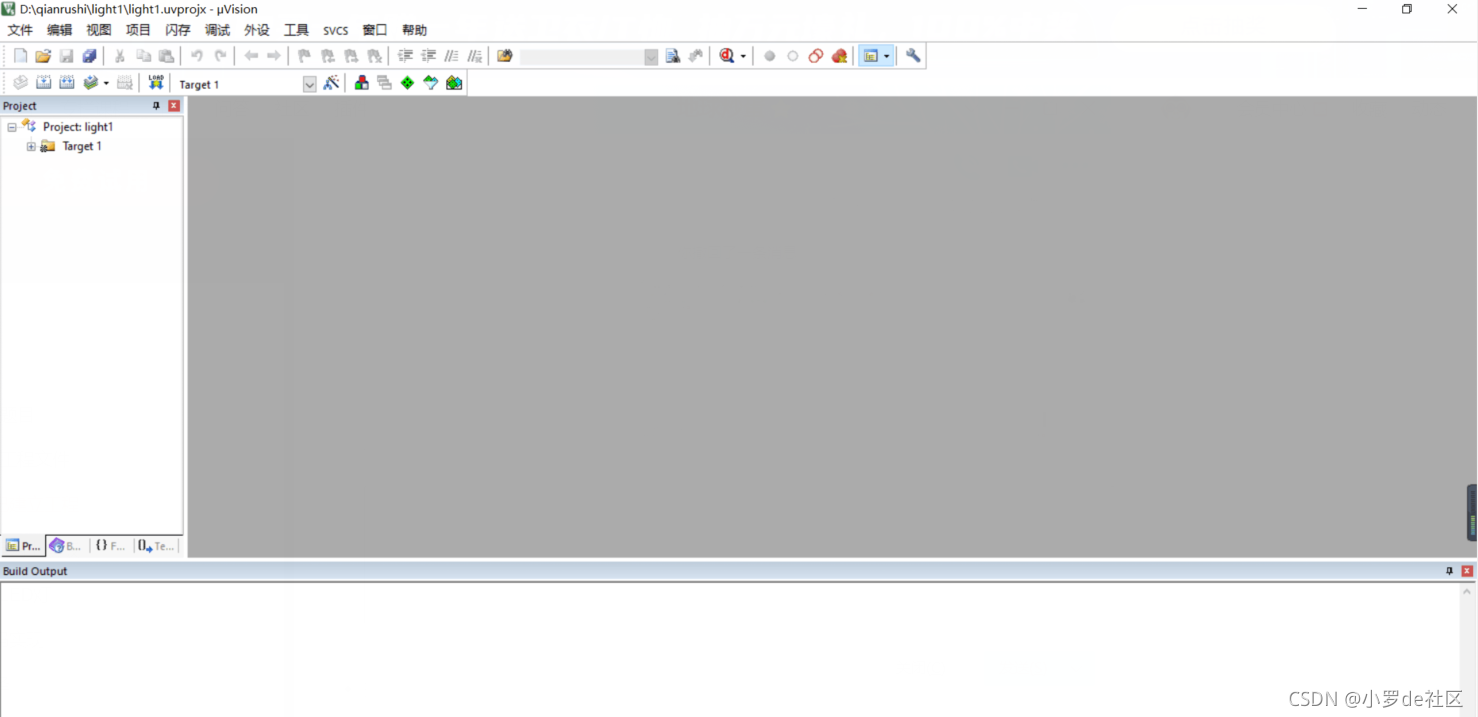Click the Build target icon
The width and height of the screenshot is (1478, 717).
click(x=43, y=83)
